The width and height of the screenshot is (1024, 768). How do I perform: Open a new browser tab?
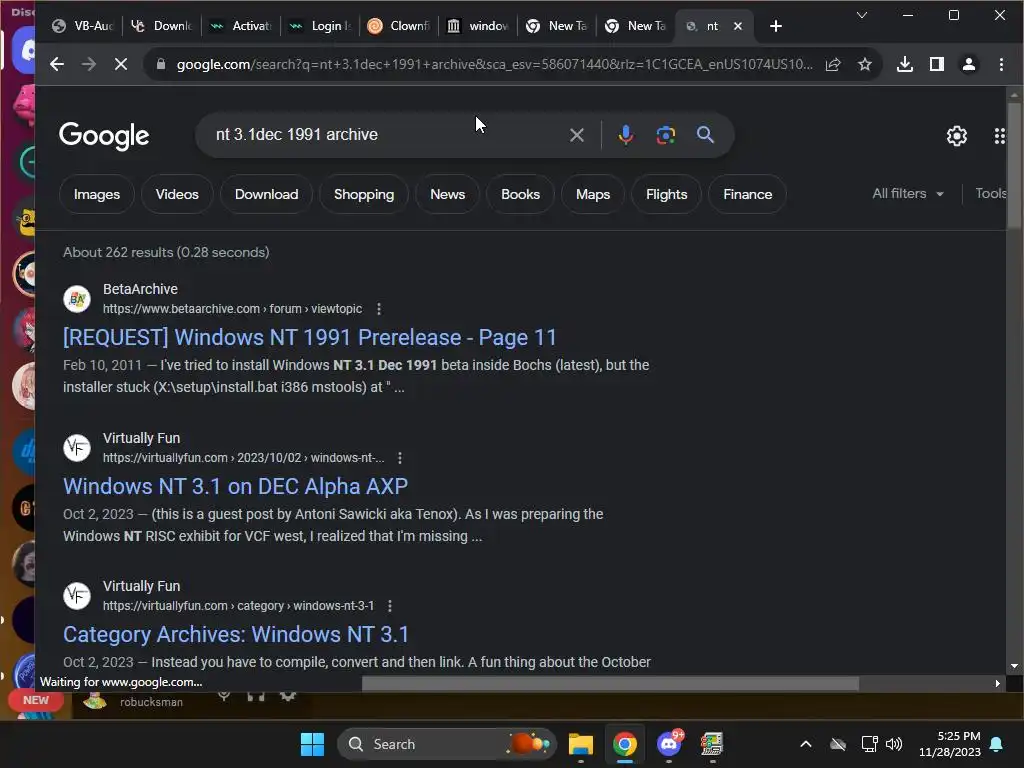pyautogui.click(x=775, y=26)
